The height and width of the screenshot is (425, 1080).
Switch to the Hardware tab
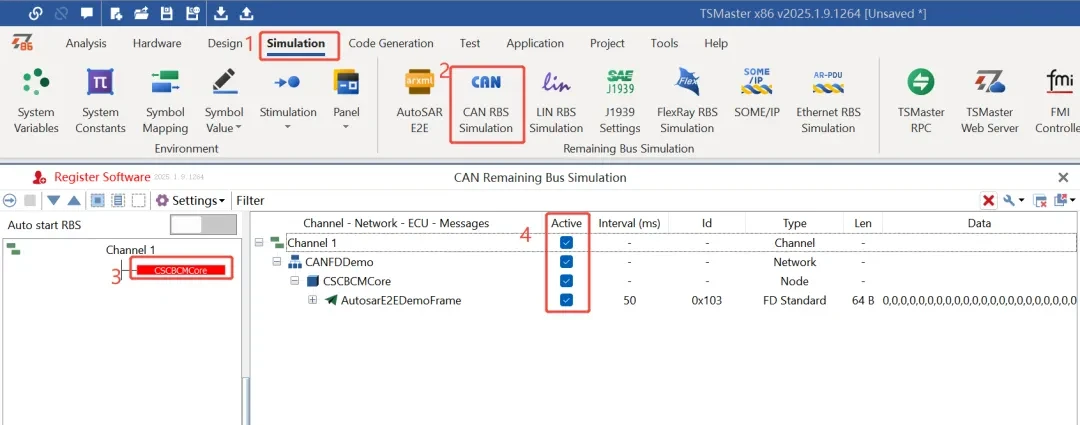(157, 43)
